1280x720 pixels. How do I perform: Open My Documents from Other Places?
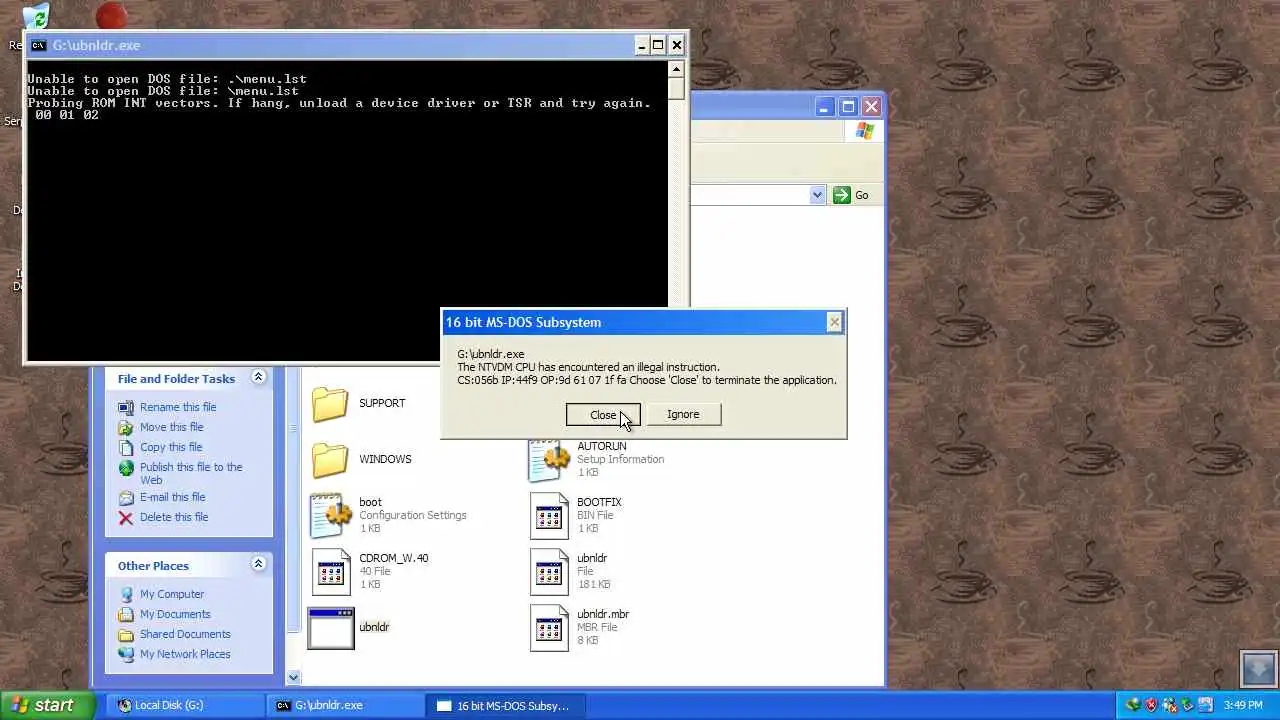(175, 614)
